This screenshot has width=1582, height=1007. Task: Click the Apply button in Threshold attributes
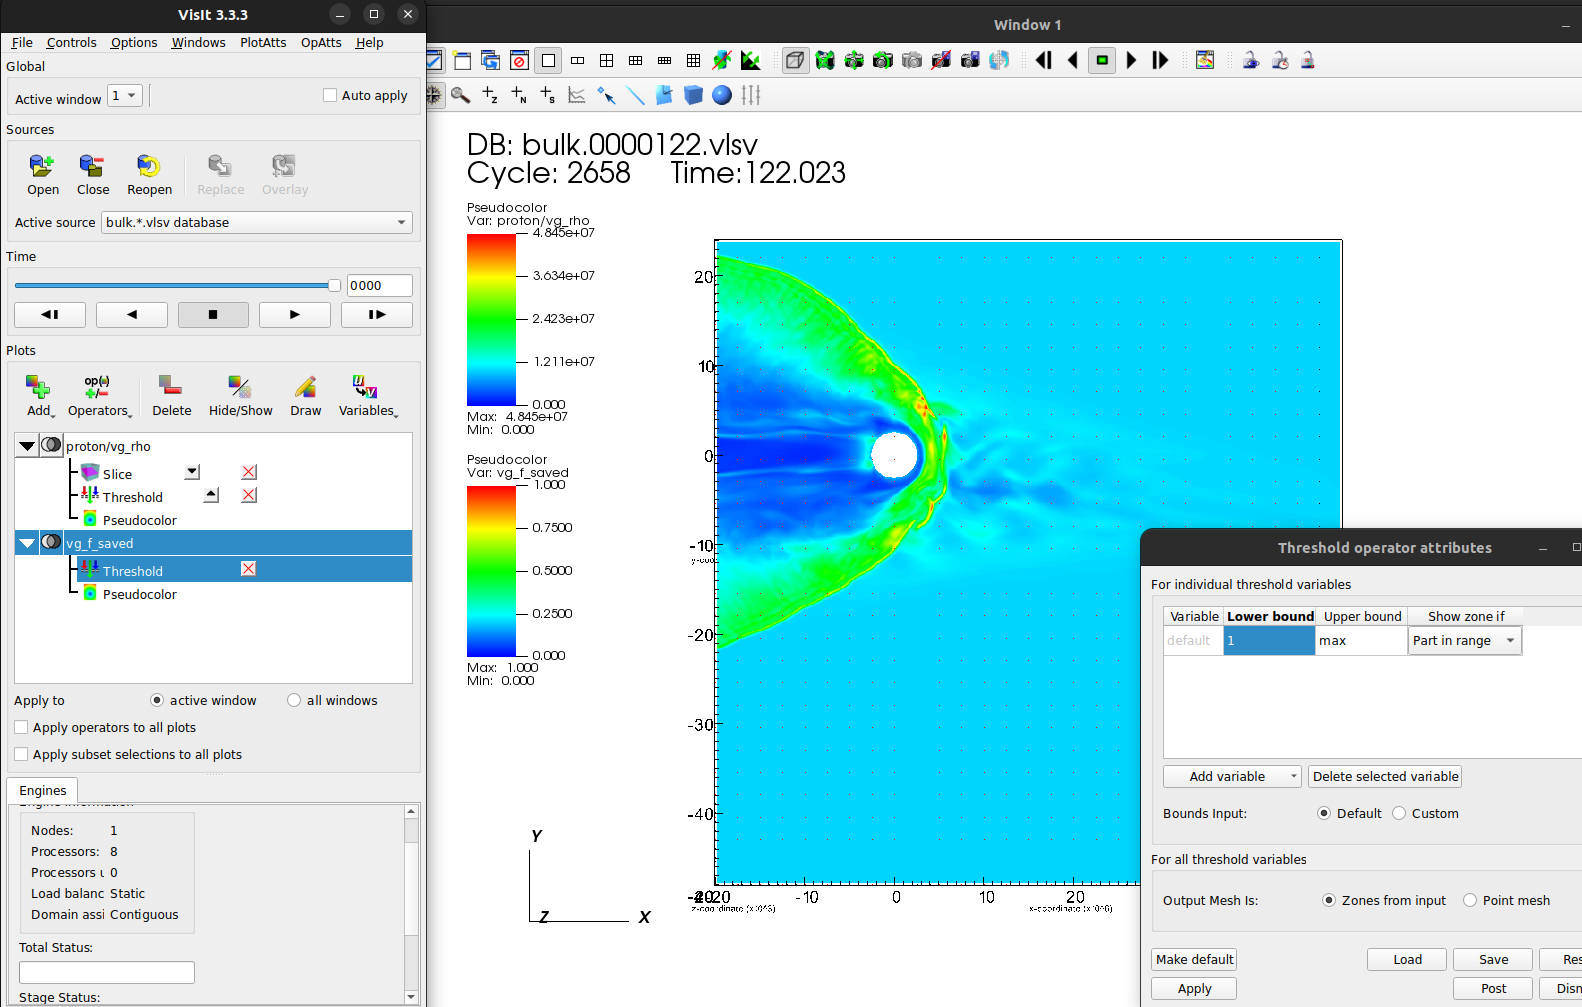click(1194, 989)
